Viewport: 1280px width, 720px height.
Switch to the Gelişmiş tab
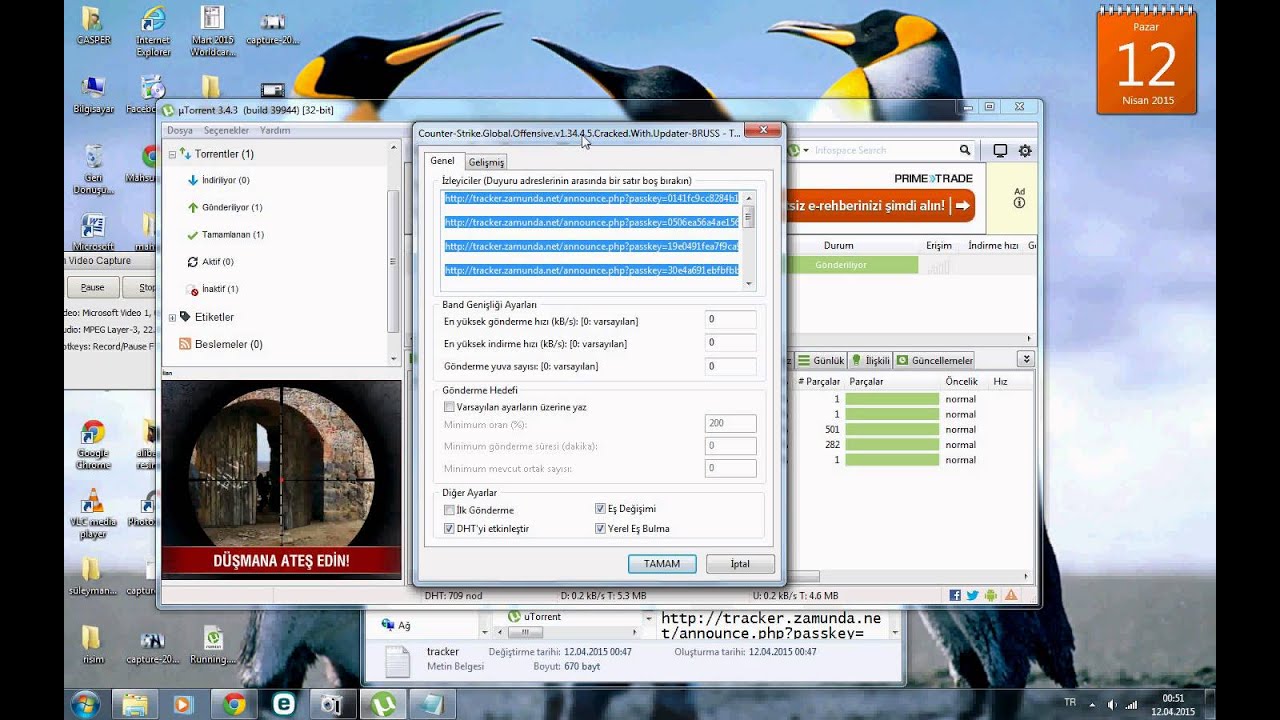click(486, 162)
